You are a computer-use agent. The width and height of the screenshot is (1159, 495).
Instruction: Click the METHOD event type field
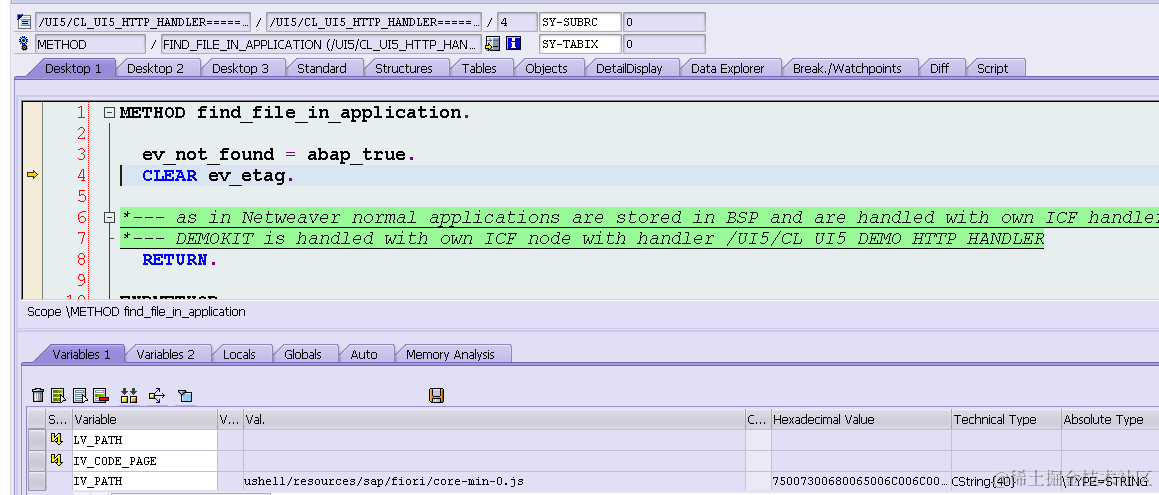(90, 44)
